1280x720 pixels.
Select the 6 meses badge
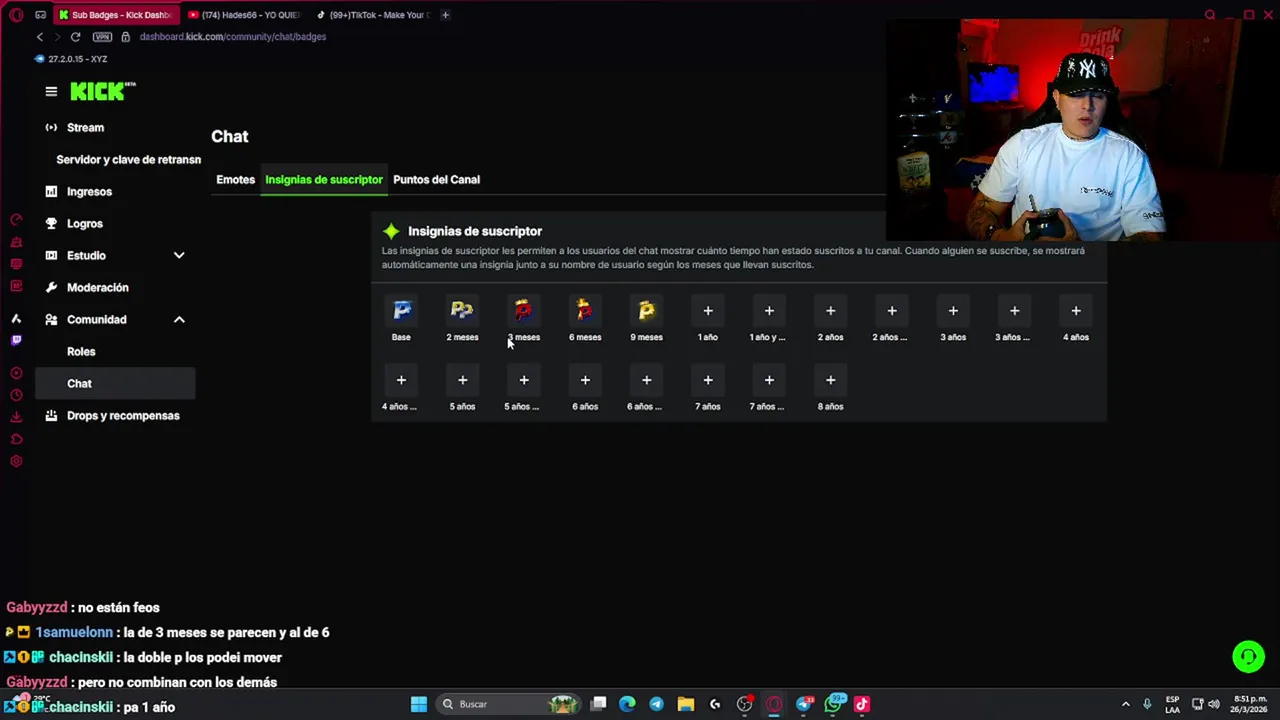coord(585,311)
